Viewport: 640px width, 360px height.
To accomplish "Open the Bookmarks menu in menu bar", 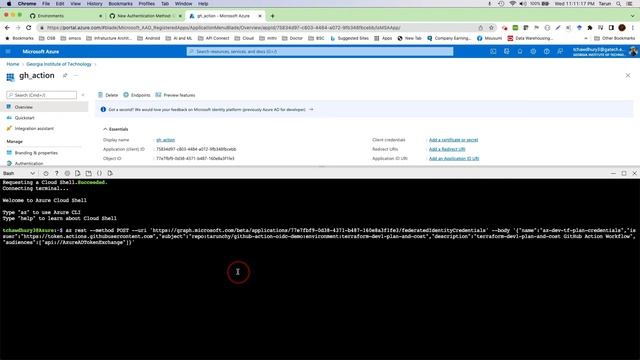I will coord(120,4).
